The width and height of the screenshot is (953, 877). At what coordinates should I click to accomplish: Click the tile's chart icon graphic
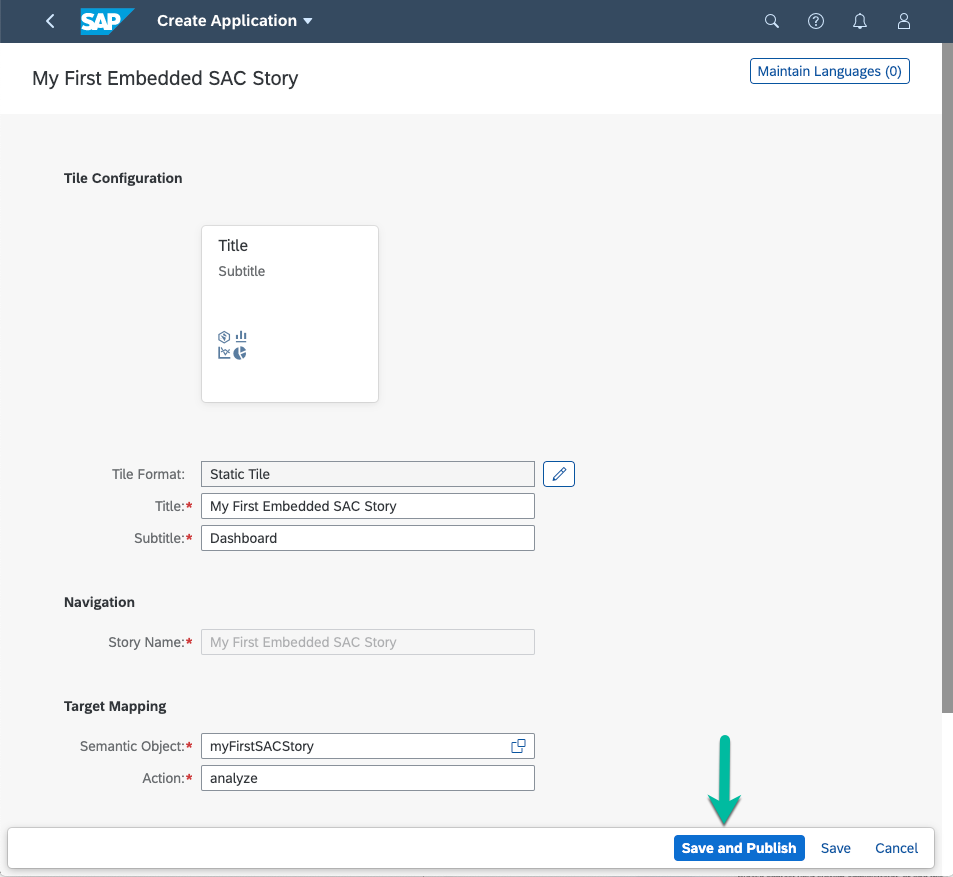232,345
